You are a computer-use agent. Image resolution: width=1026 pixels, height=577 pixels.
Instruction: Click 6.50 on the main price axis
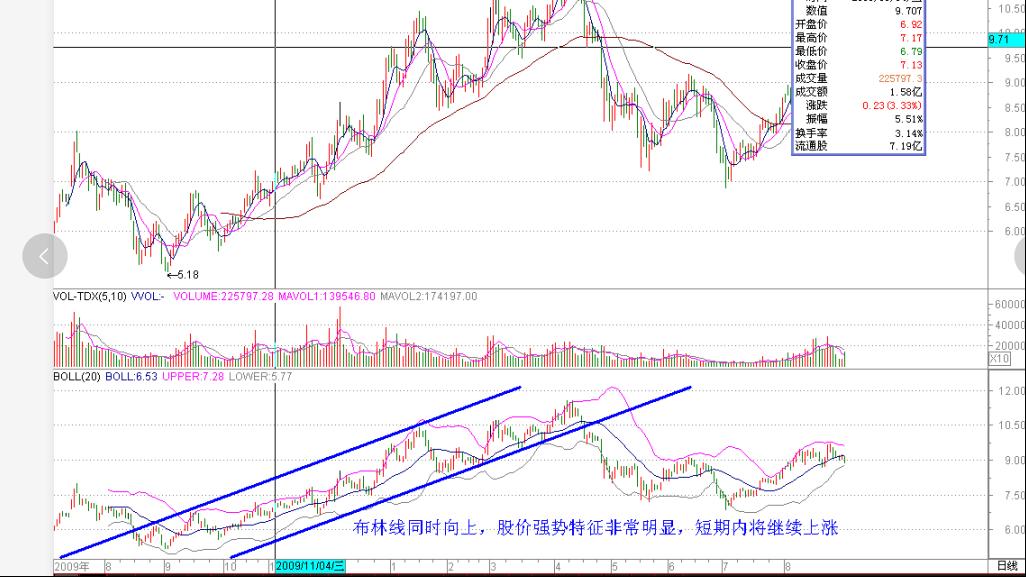coord(1012,207)
